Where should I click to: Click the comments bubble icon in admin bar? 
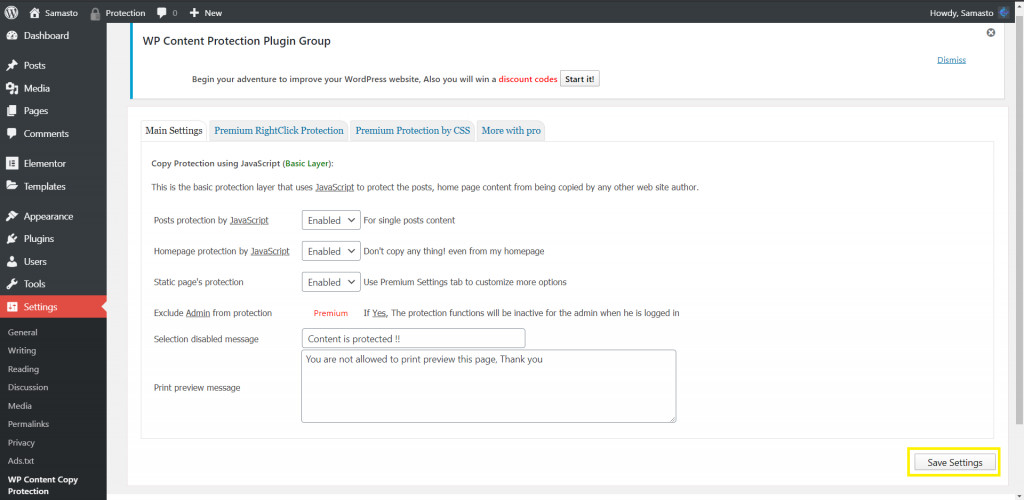[163, 12]
